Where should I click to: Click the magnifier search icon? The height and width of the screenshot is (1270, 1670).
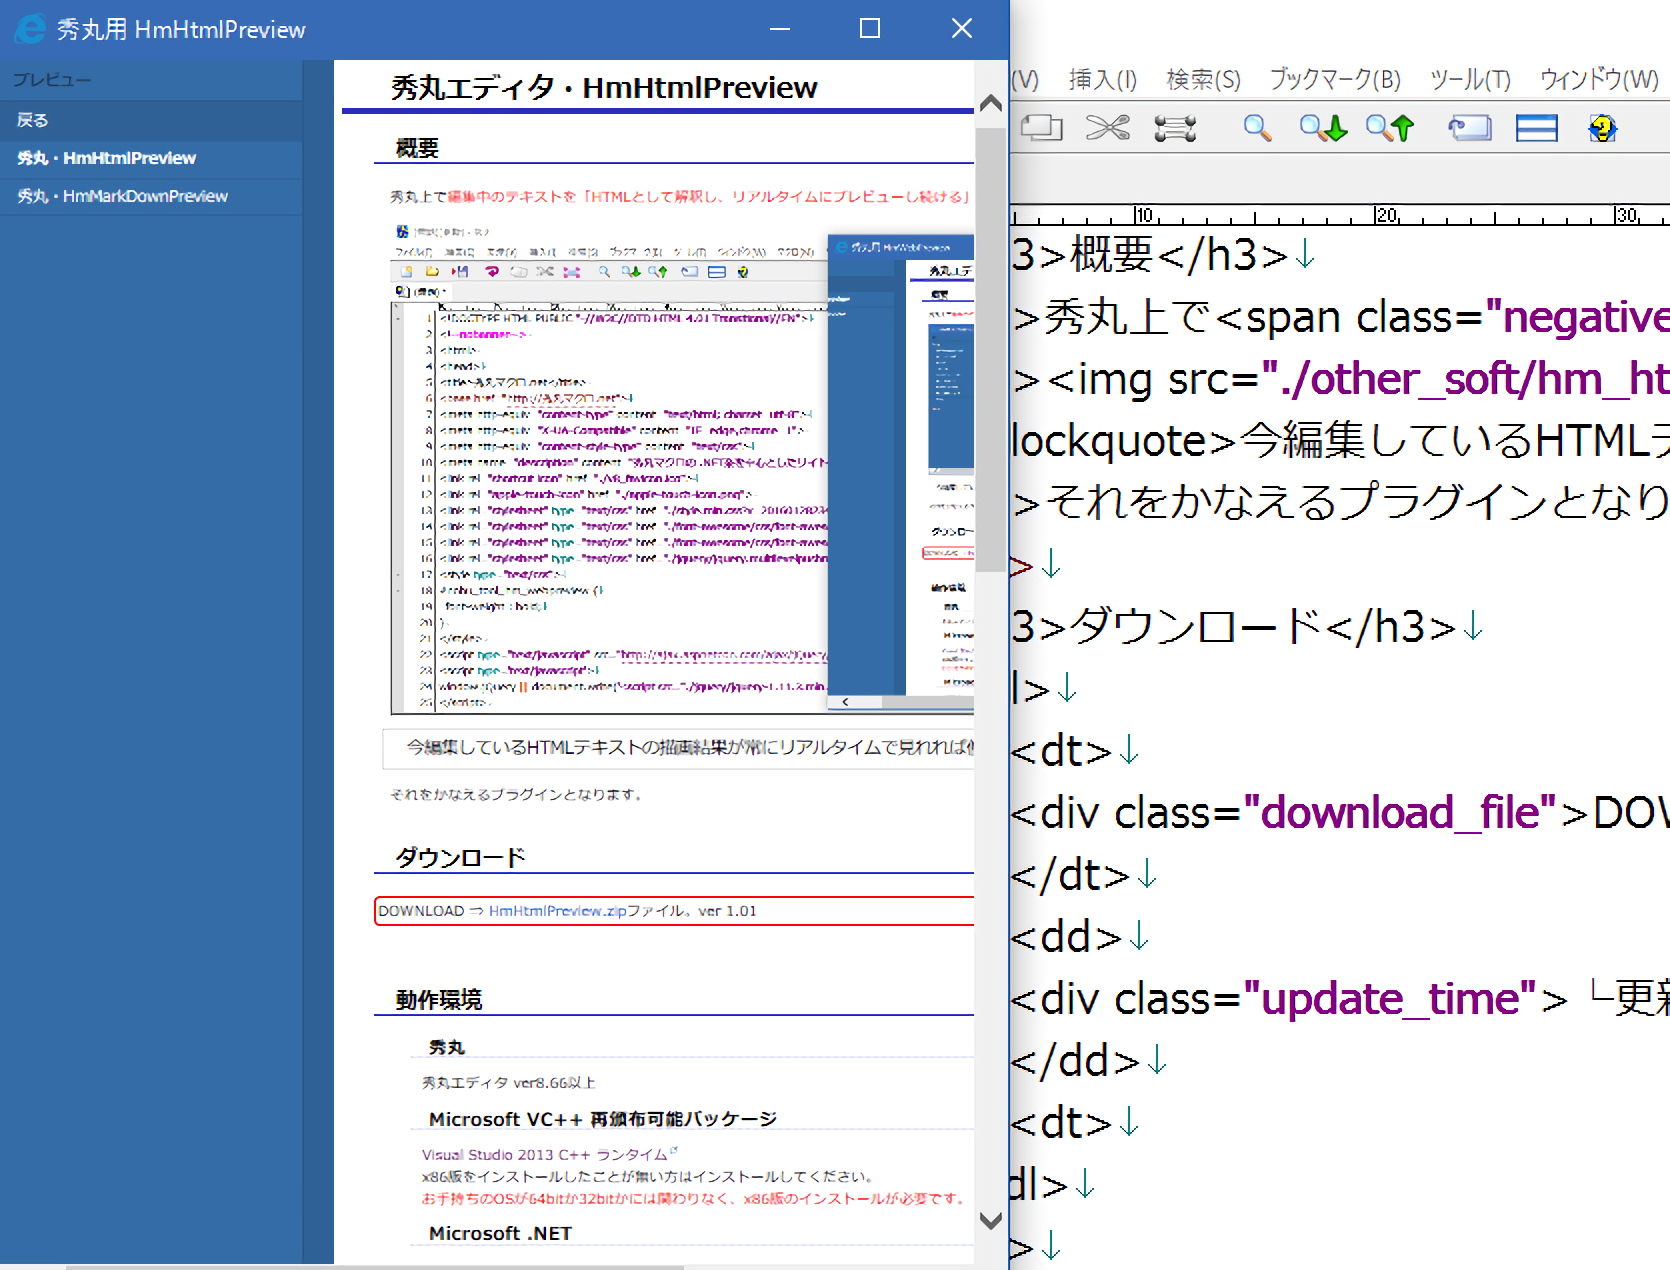[1257, 128]
